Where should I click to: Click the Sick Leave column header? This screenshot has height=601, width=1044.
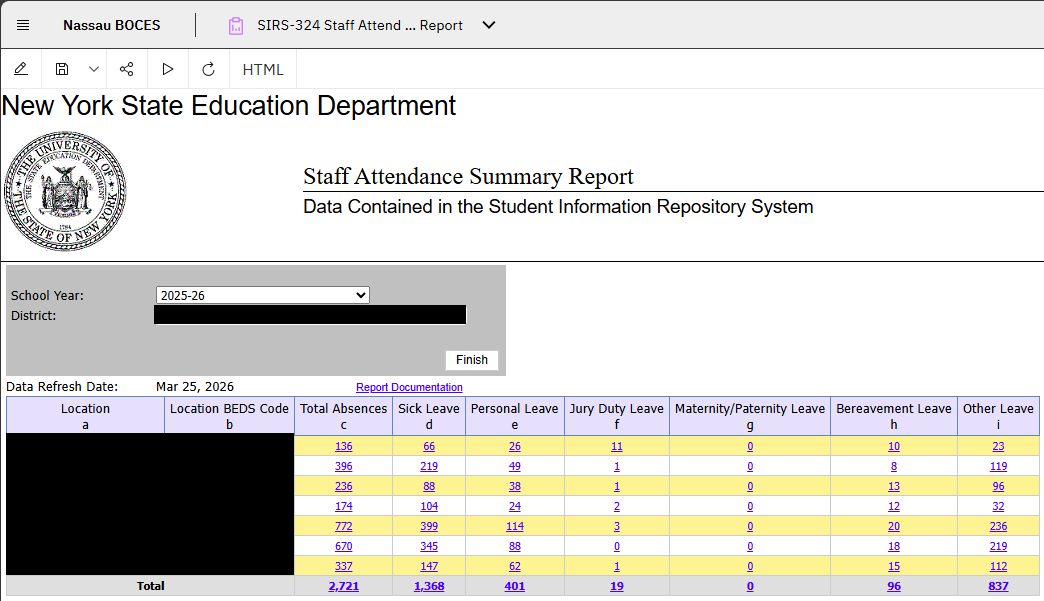click(x=429, y=416)
